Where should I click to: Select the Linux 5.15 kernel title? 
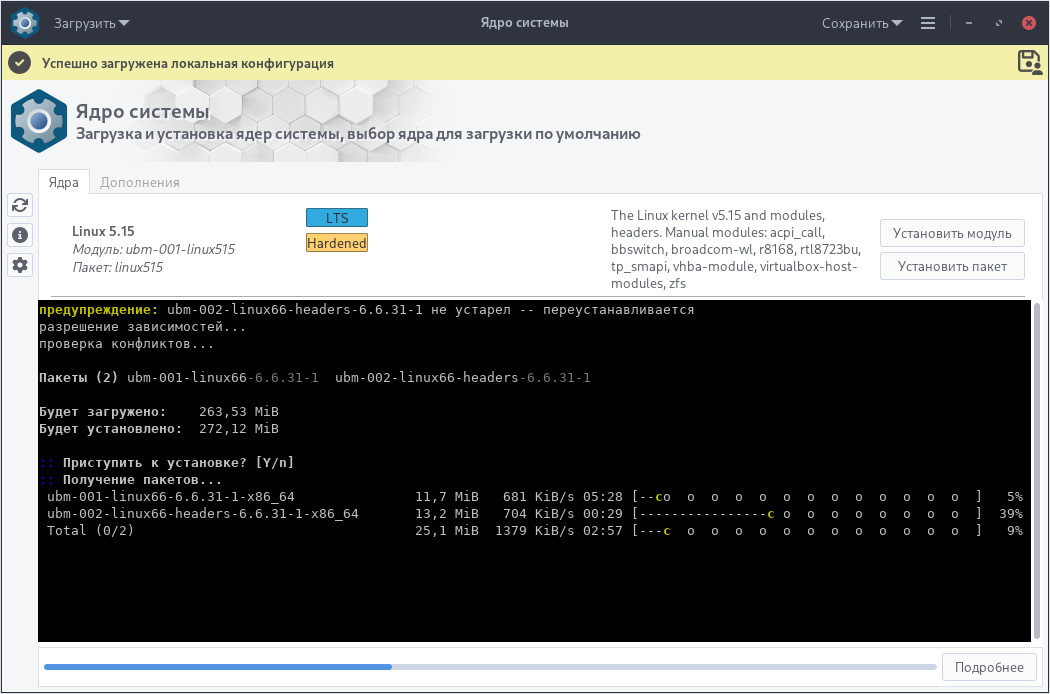103,231
